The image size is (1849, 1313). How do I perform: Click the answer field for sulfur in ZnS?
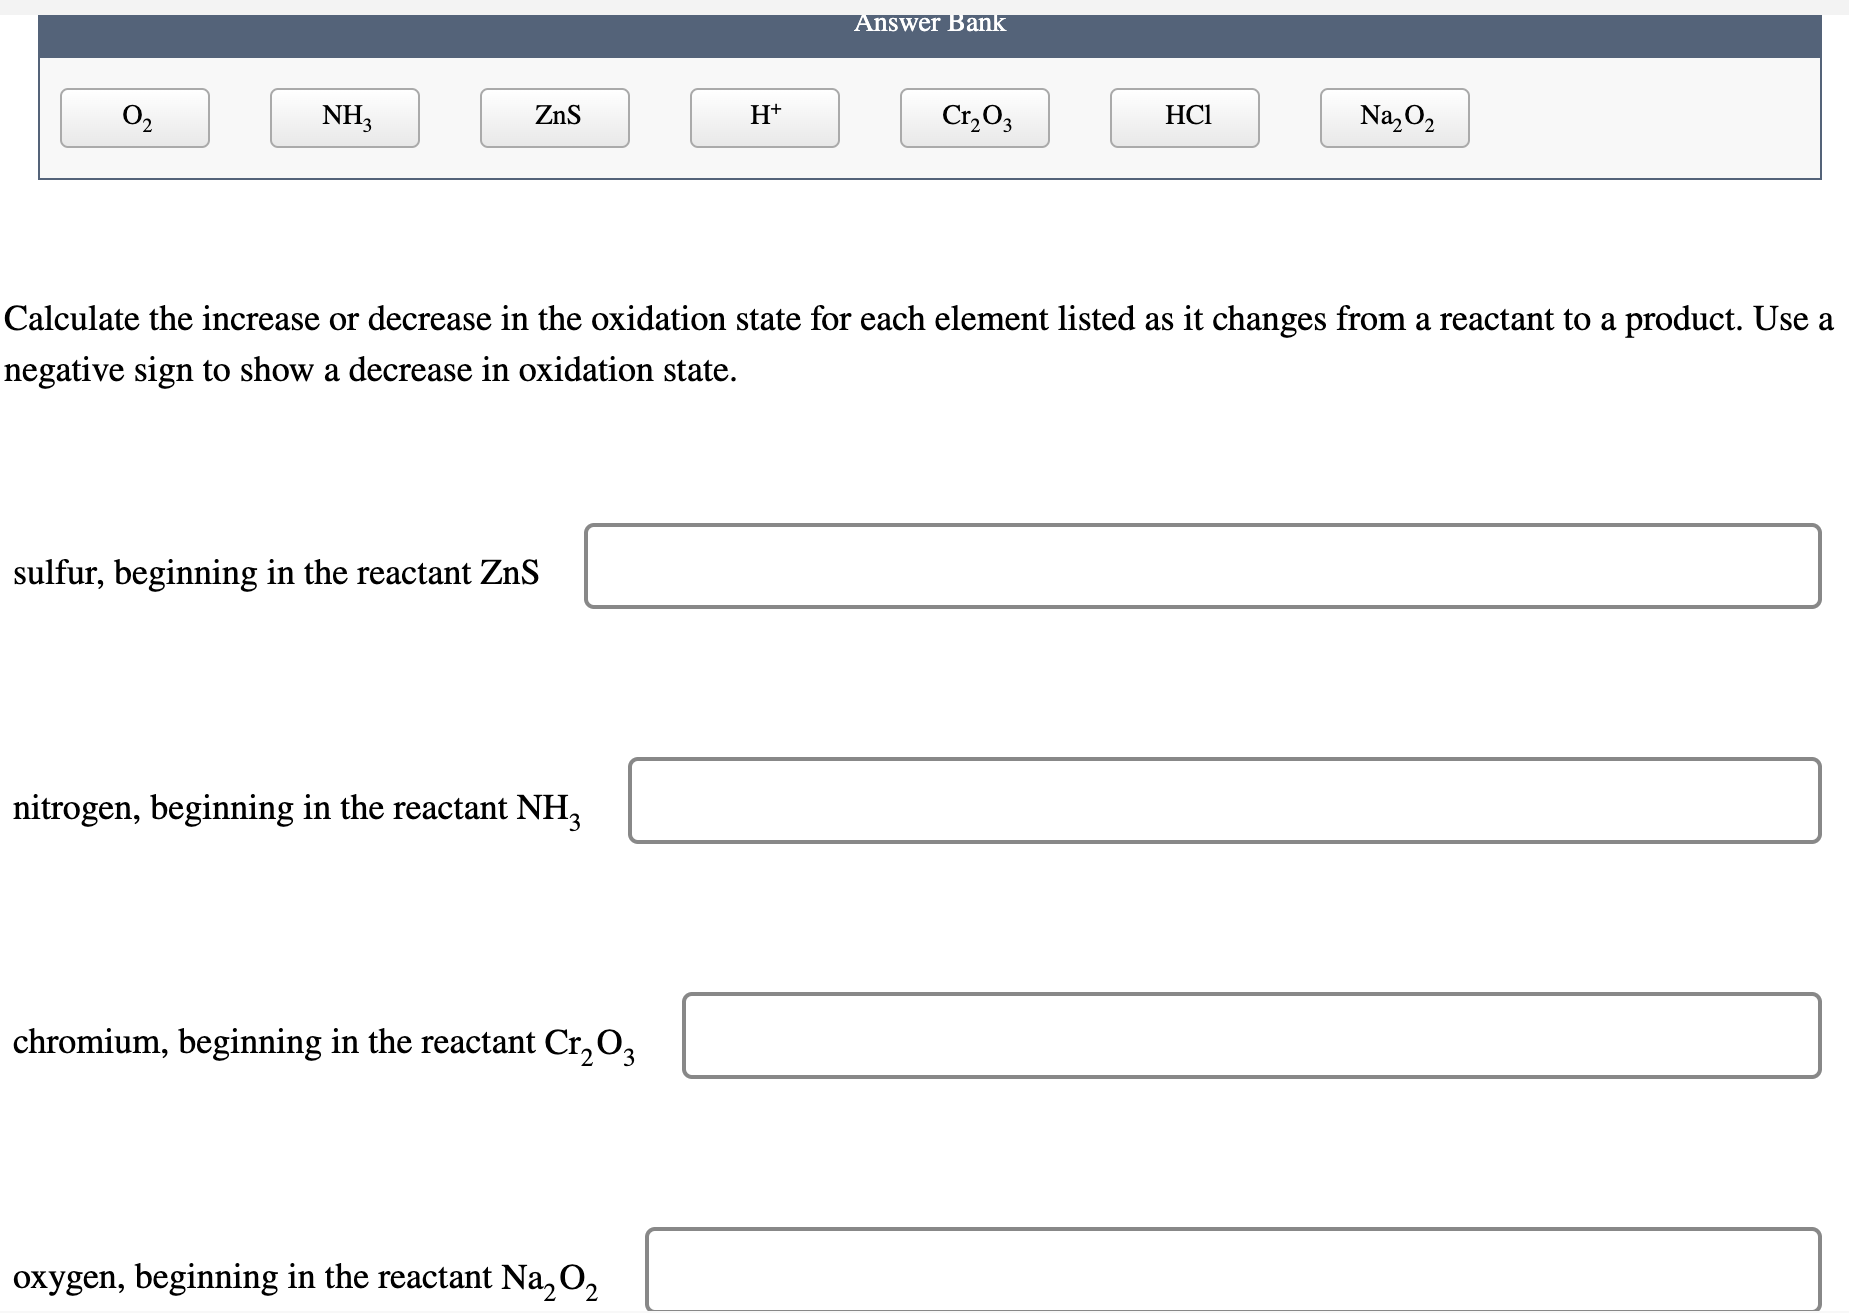[1200, 565]
